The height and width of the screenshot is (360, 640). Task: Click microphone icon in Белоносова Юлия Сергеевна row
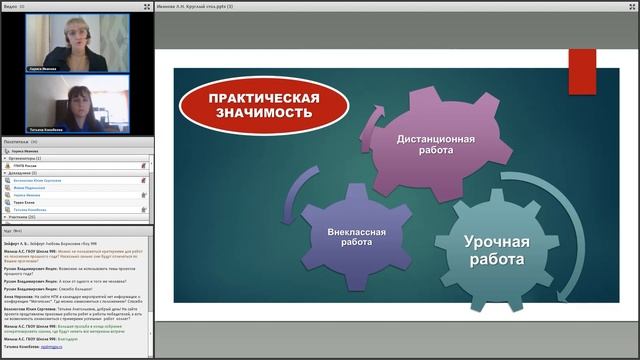pyautogui.click(x=144, y=180)
